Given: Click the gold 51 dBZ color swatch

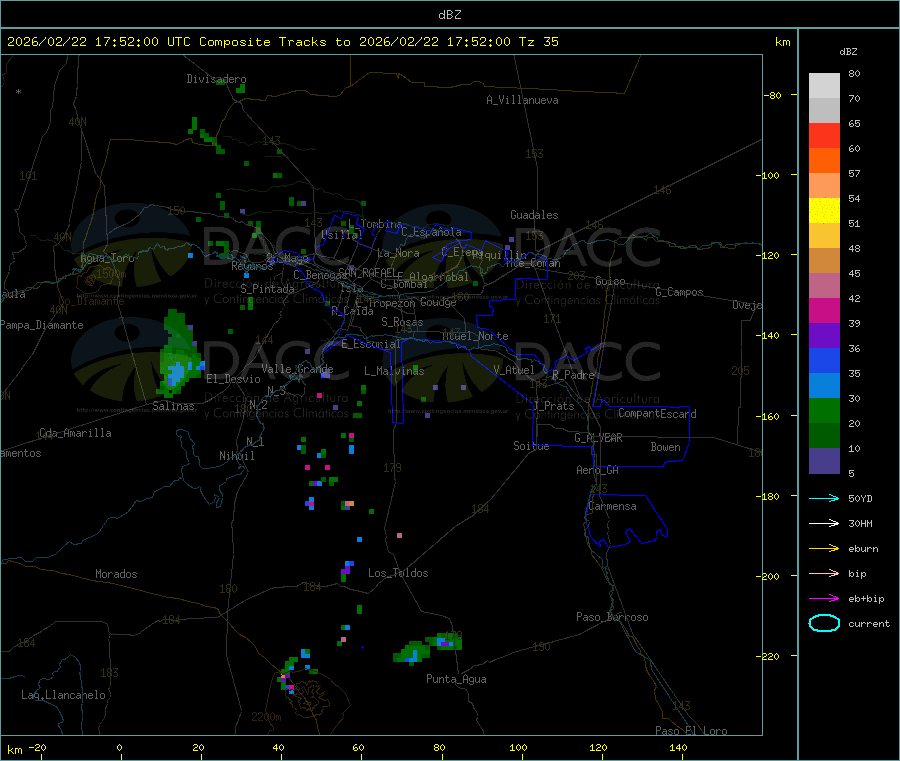Looking at the screenshot, I should (x=824, y=235).
